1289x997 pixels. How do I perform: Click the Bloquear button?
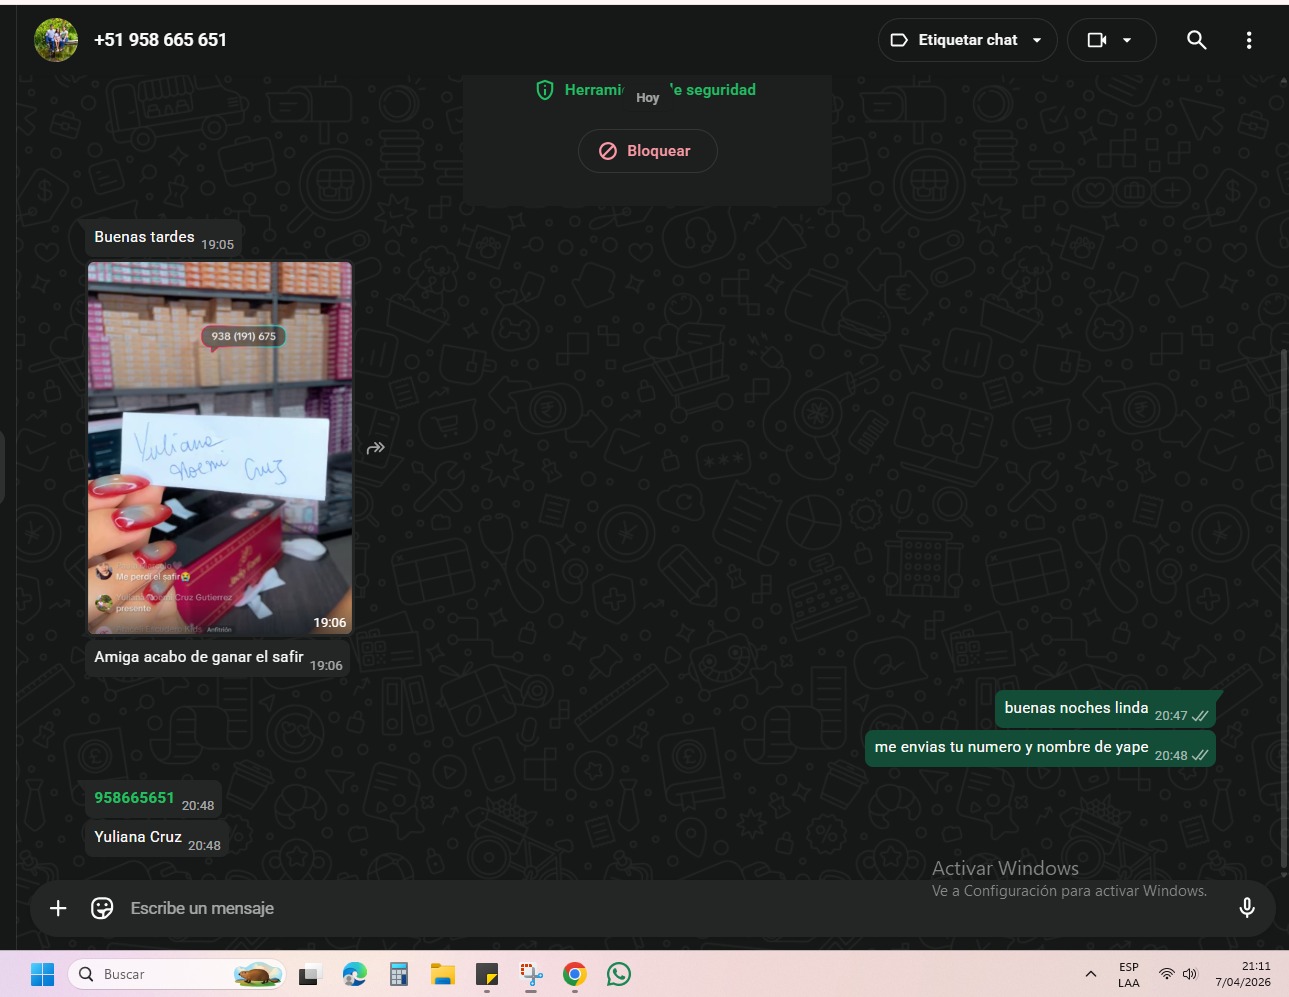pyautogui.click(x=647, y=151)
